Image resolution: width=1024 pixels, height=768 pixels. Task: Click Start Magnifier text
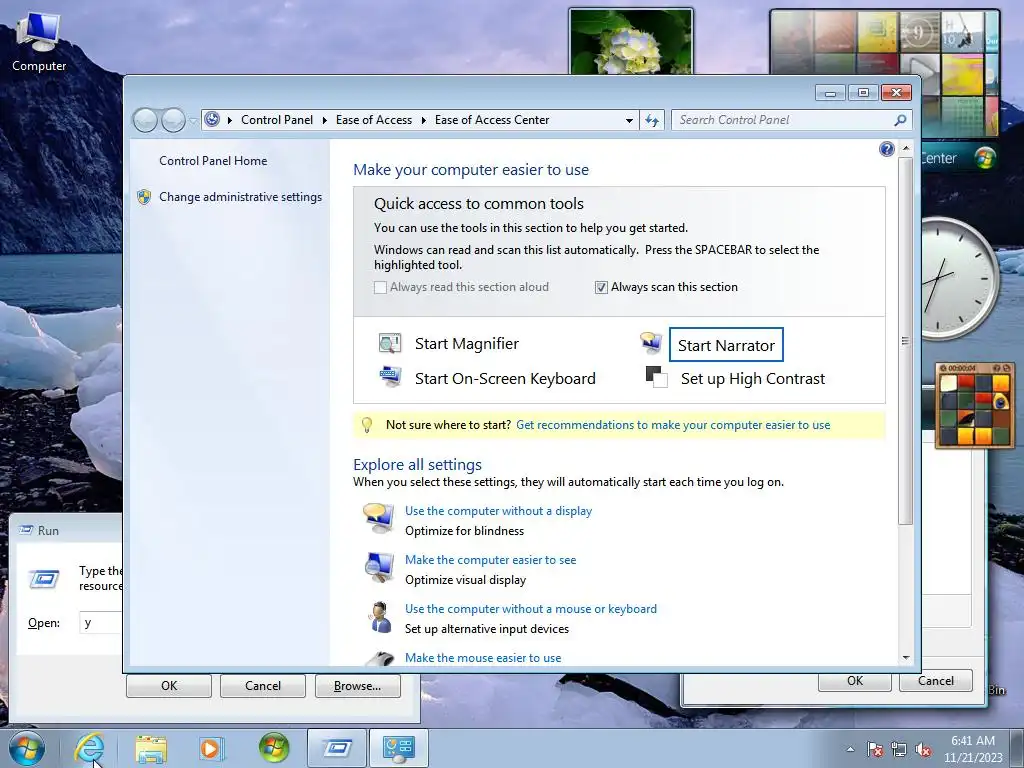click(x=466, y=344)
